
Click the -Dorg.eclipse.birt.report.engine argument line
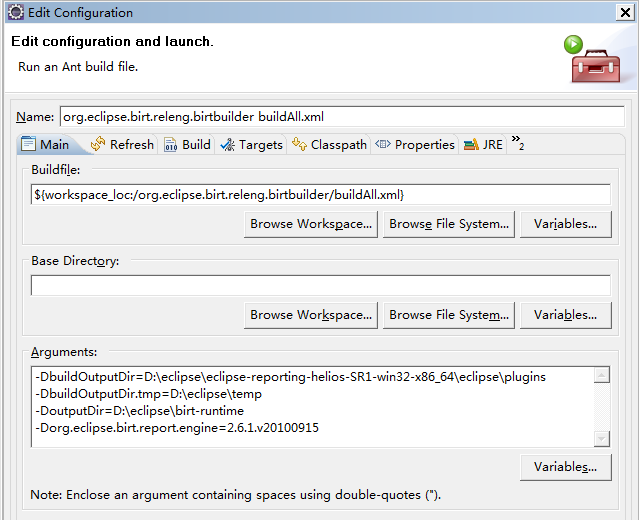[177, 428]
